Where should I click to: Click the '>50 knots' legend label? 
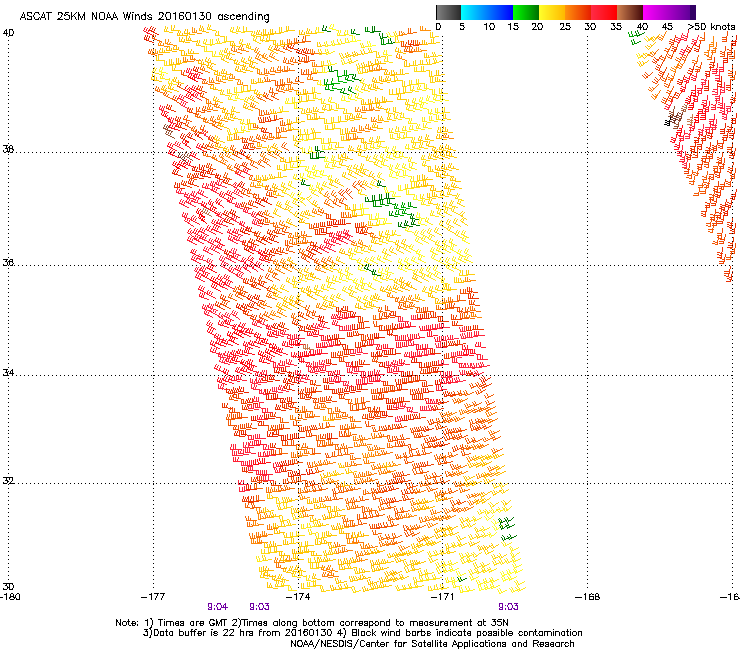point(711,26)
